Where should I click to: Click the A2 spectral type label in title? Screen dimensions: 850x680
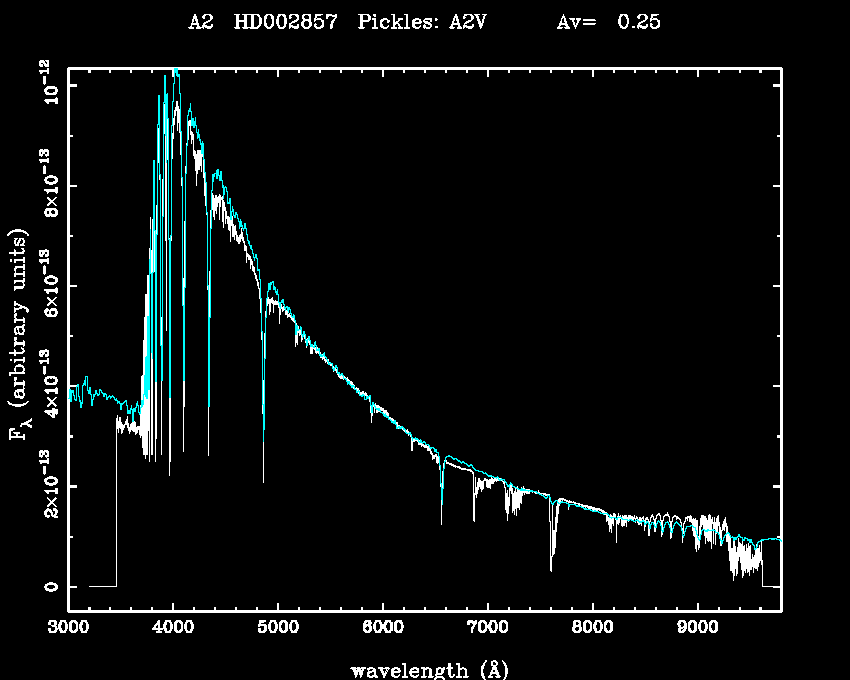coord(201,22)
